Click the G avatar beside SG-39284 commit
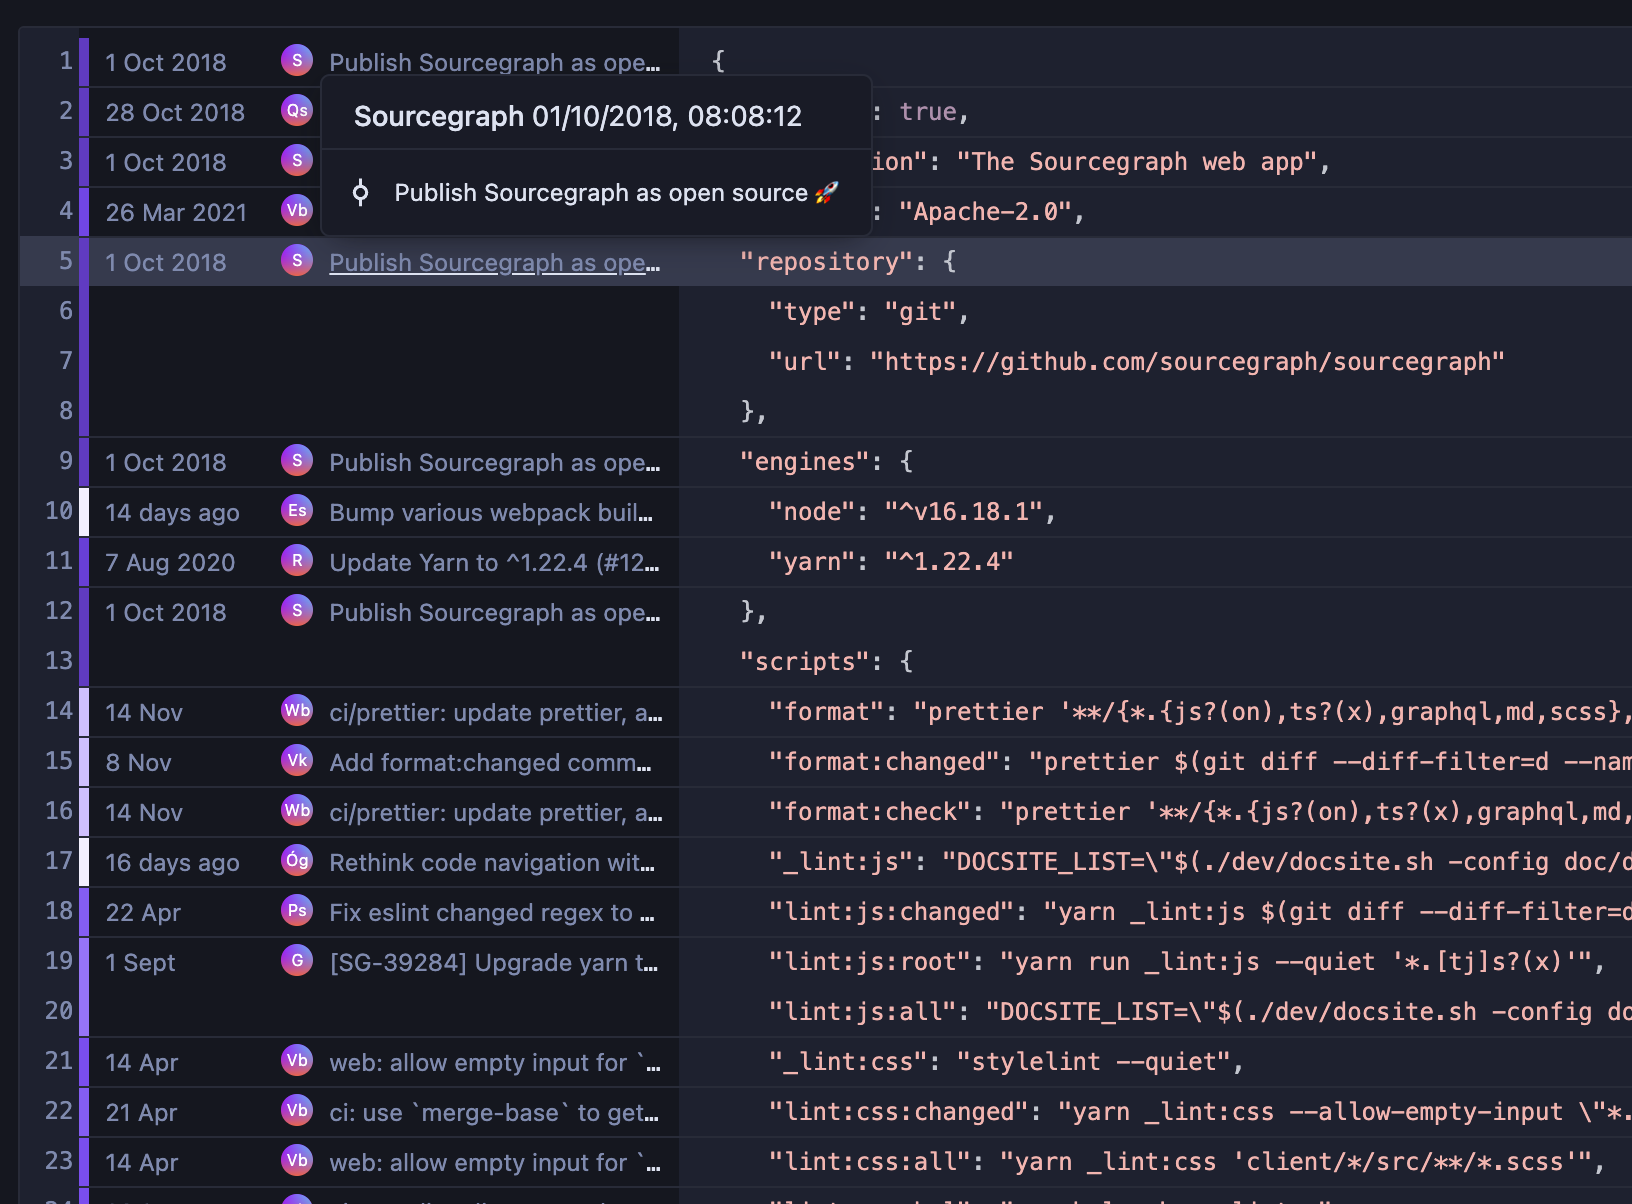 (297, 960)
